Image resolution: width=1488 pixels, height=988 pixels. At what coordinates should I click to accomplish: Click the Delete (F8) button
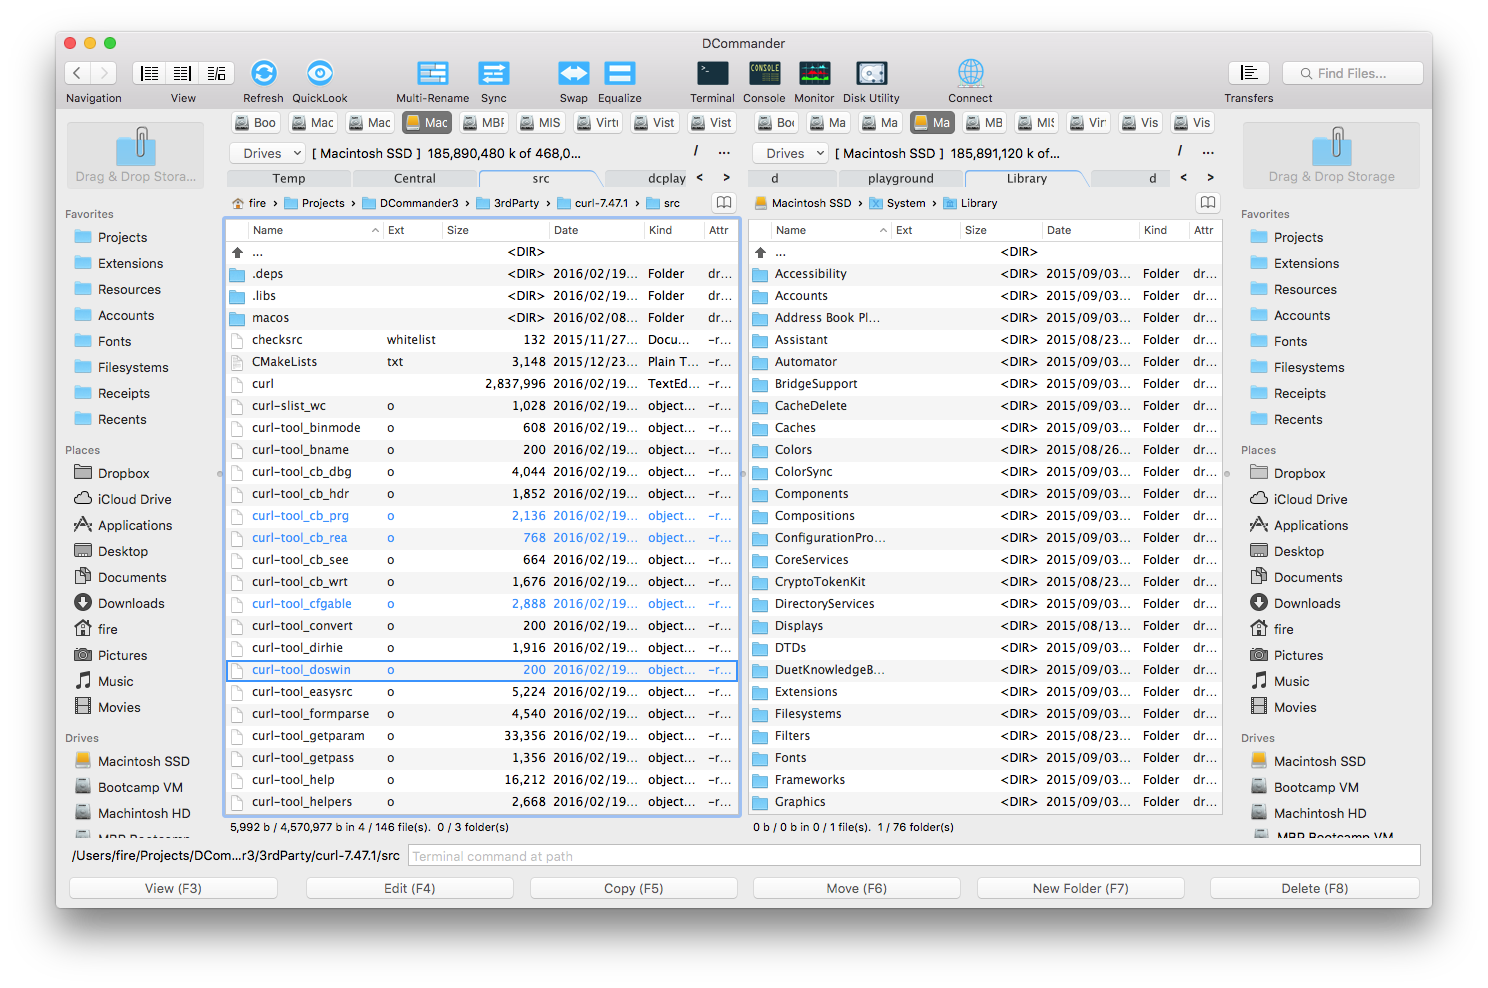[1315, 888]
